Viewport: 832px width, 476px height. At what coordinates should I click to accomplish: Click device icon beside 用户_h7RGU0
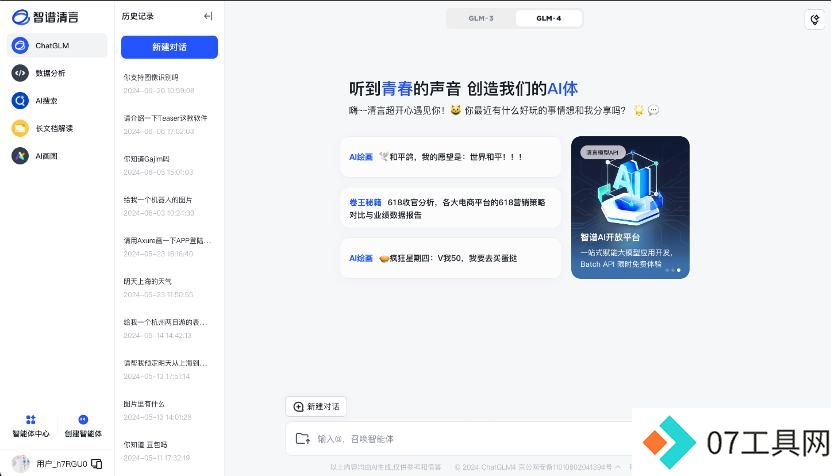point(97,464)
